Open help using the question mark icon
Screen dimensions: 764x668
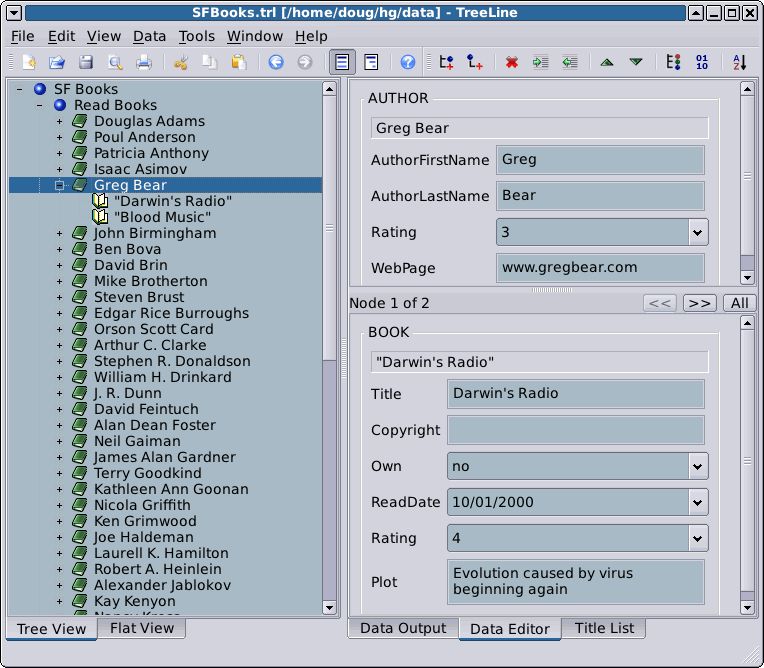click(408, 62)
